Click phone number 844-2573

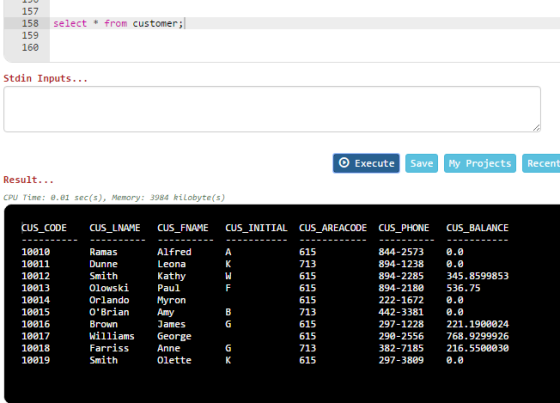tap(401, 252)
